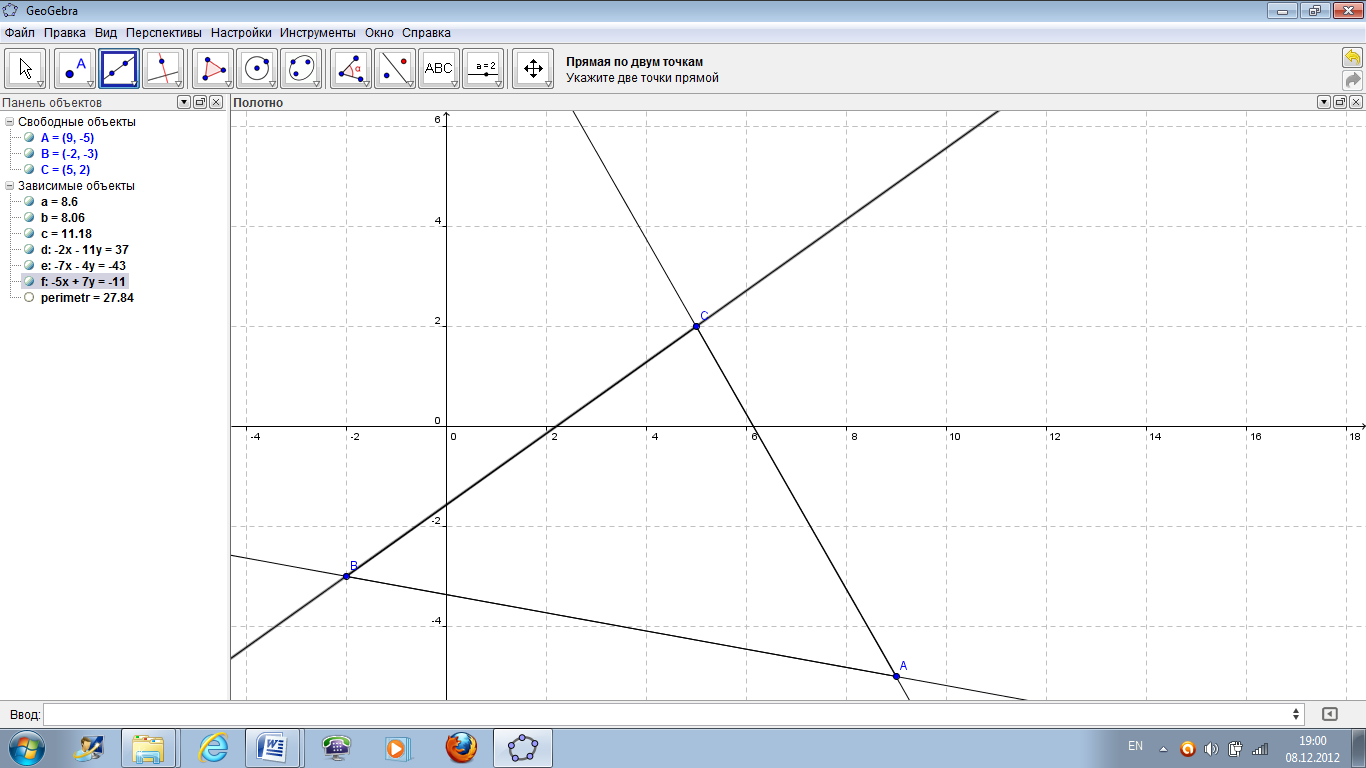The width and height of the screenshot is (1366, 768).
Task: Select line f: -5x + 7y = -11
Action: 84,282
